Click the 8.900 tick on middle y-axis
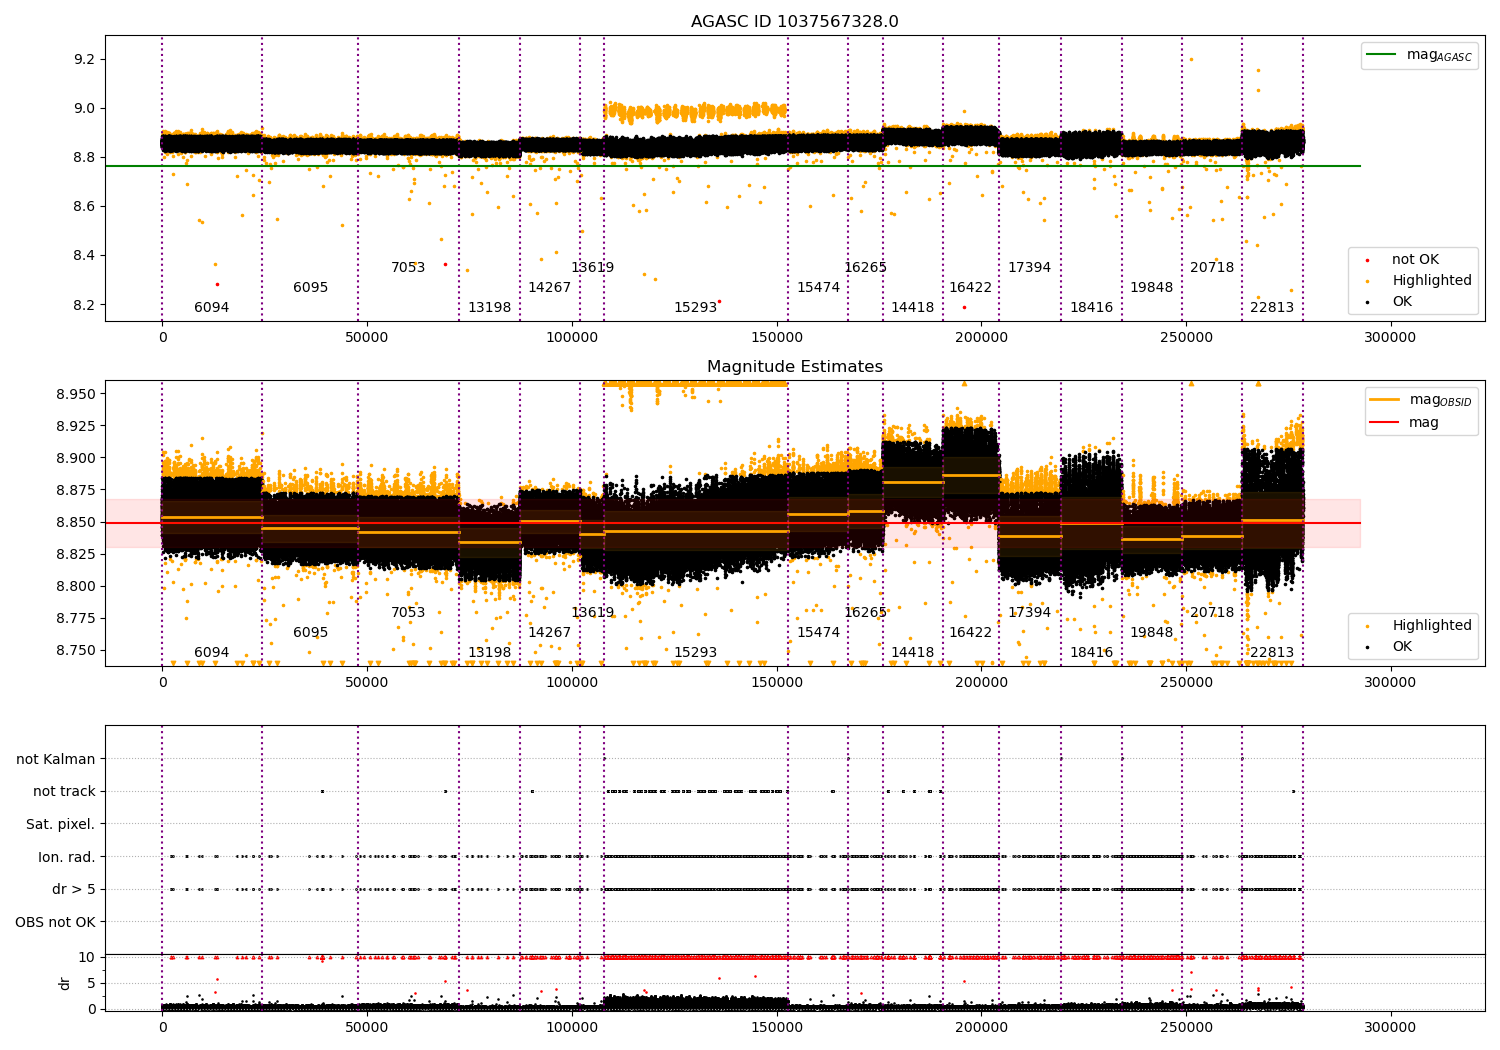Viewport: 1500px width, 1050px height. click(x=76, y=459)
